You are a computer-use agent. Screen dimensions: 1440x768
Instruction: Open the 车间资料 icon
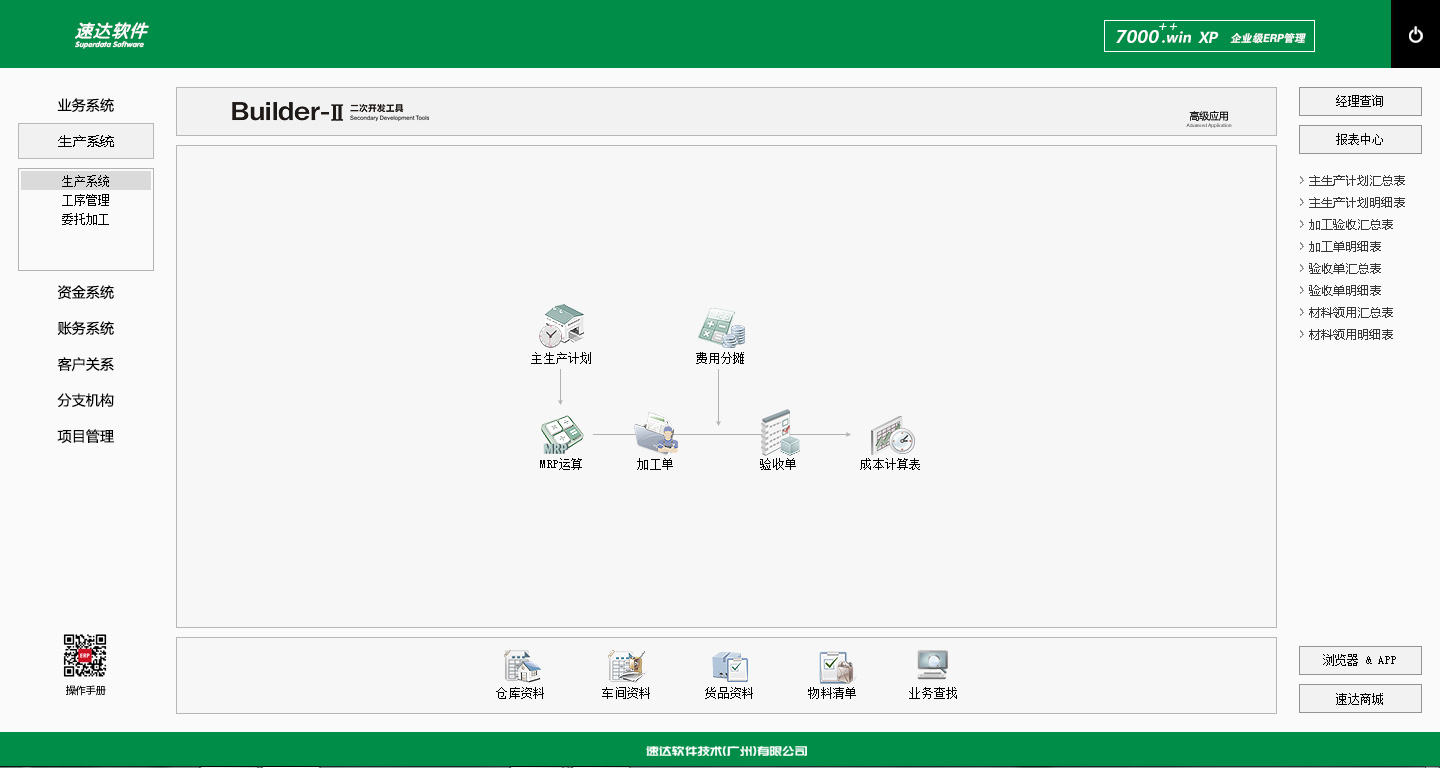click(x=626, y=667)
